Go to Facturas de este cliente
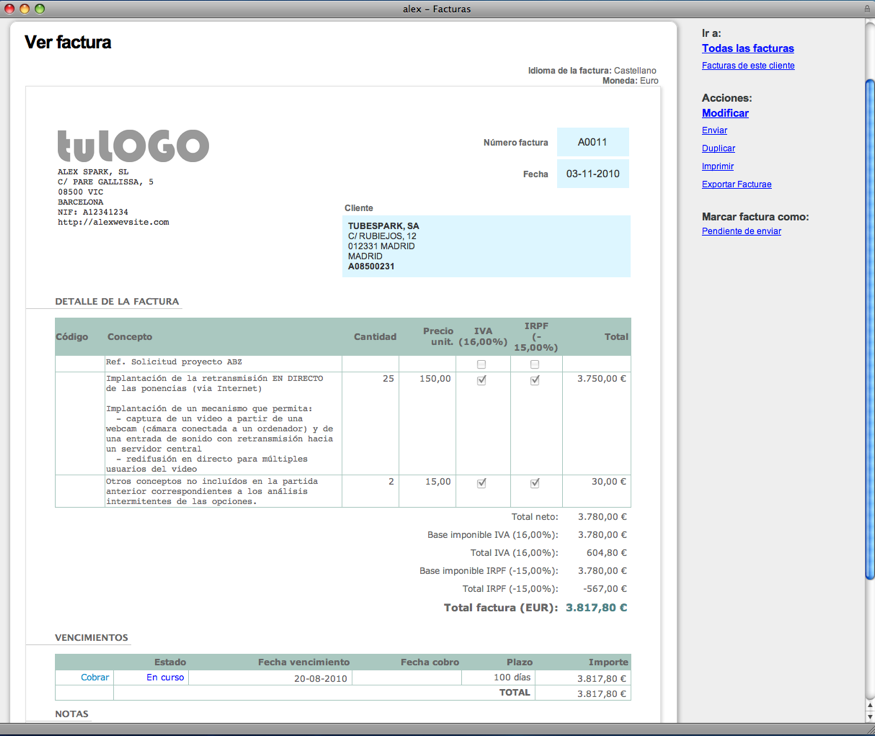 coord(748,66)
